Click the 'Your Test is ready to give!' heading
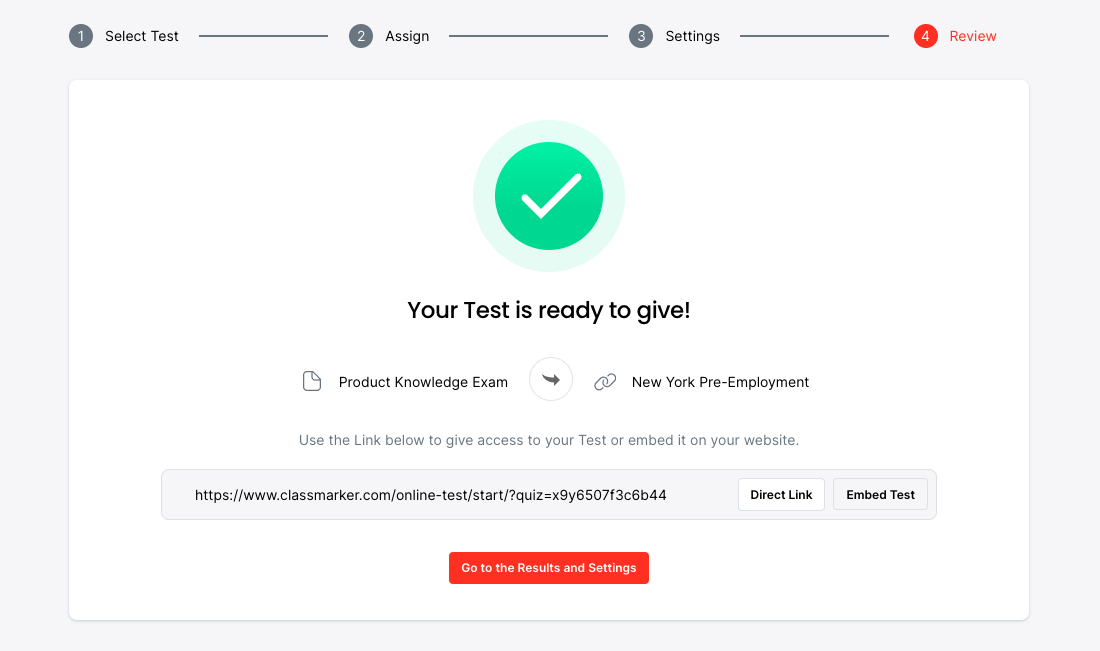The image size is (1100, 651). [549, 310]
